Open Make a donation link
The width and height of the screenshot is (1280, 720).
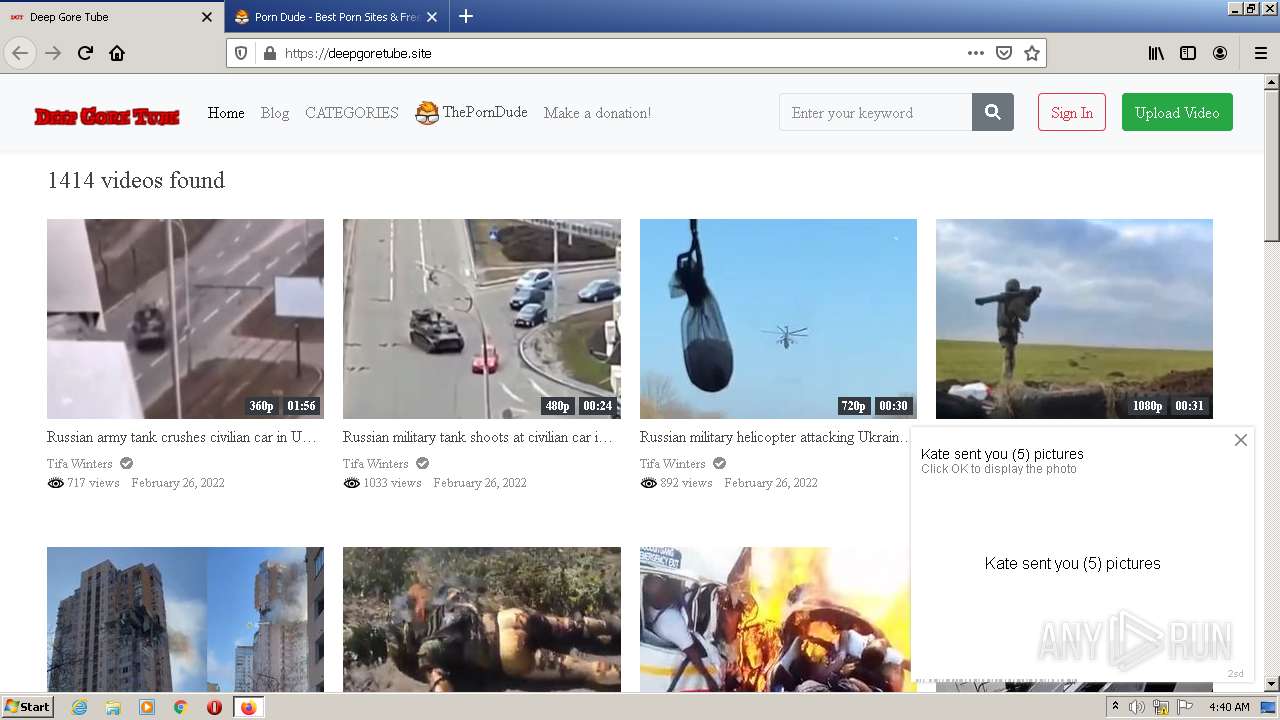point(597,113)
